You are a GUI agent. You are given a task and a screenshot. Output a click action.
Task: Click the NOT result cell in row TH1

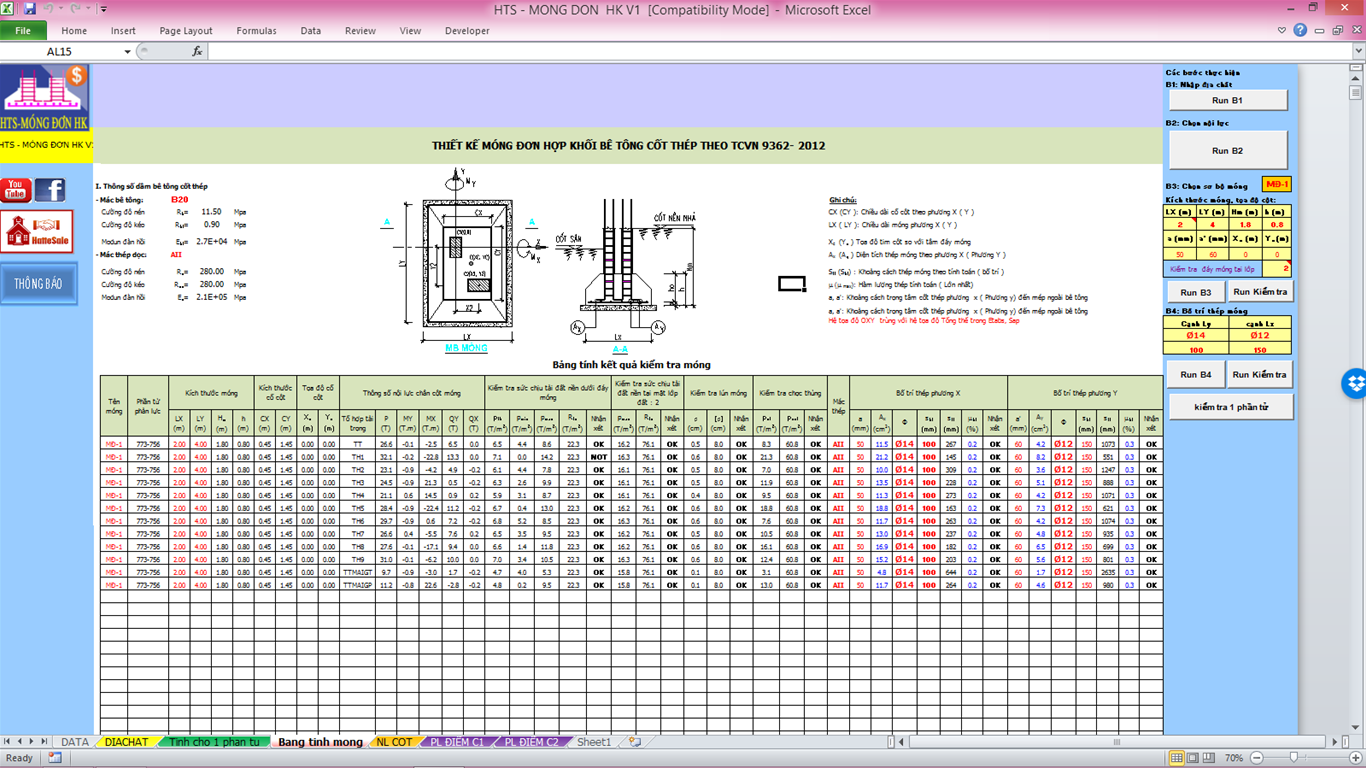pyautogui.click(x=598, y=456)
